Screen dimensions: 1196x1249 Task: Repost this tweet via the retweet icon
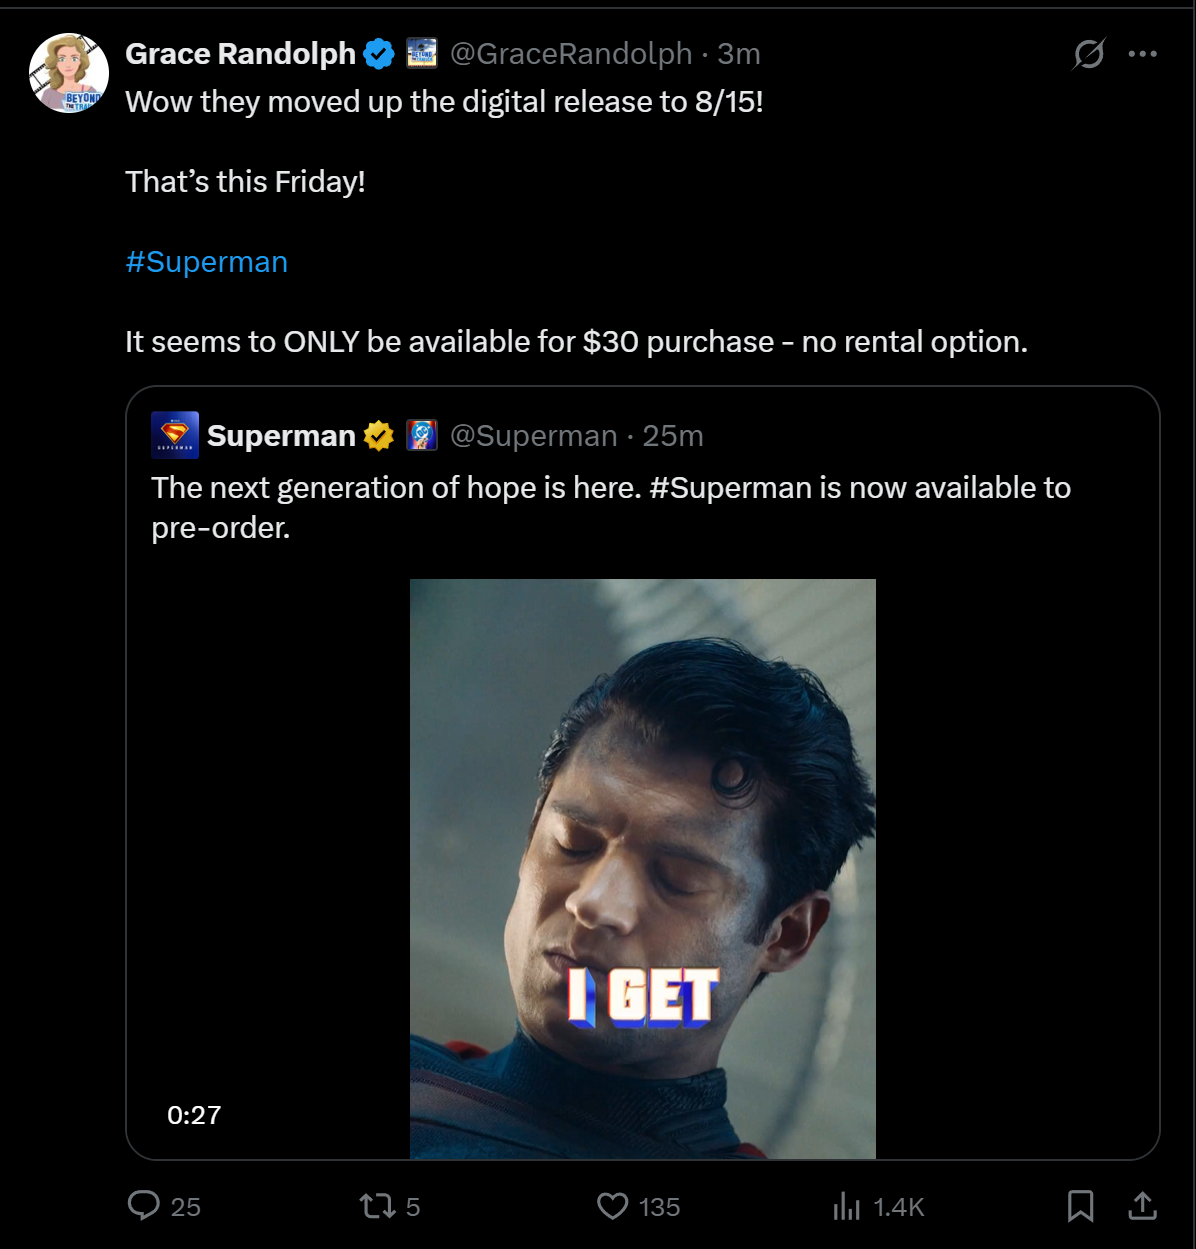click(377, 1206)
